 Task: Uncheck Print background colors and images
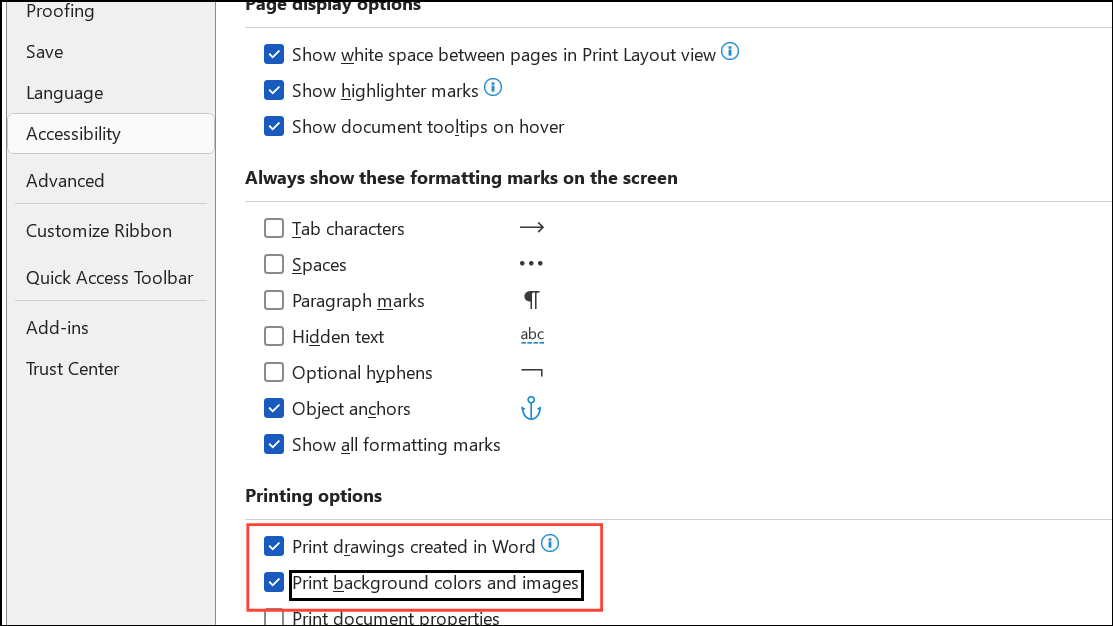274,583
